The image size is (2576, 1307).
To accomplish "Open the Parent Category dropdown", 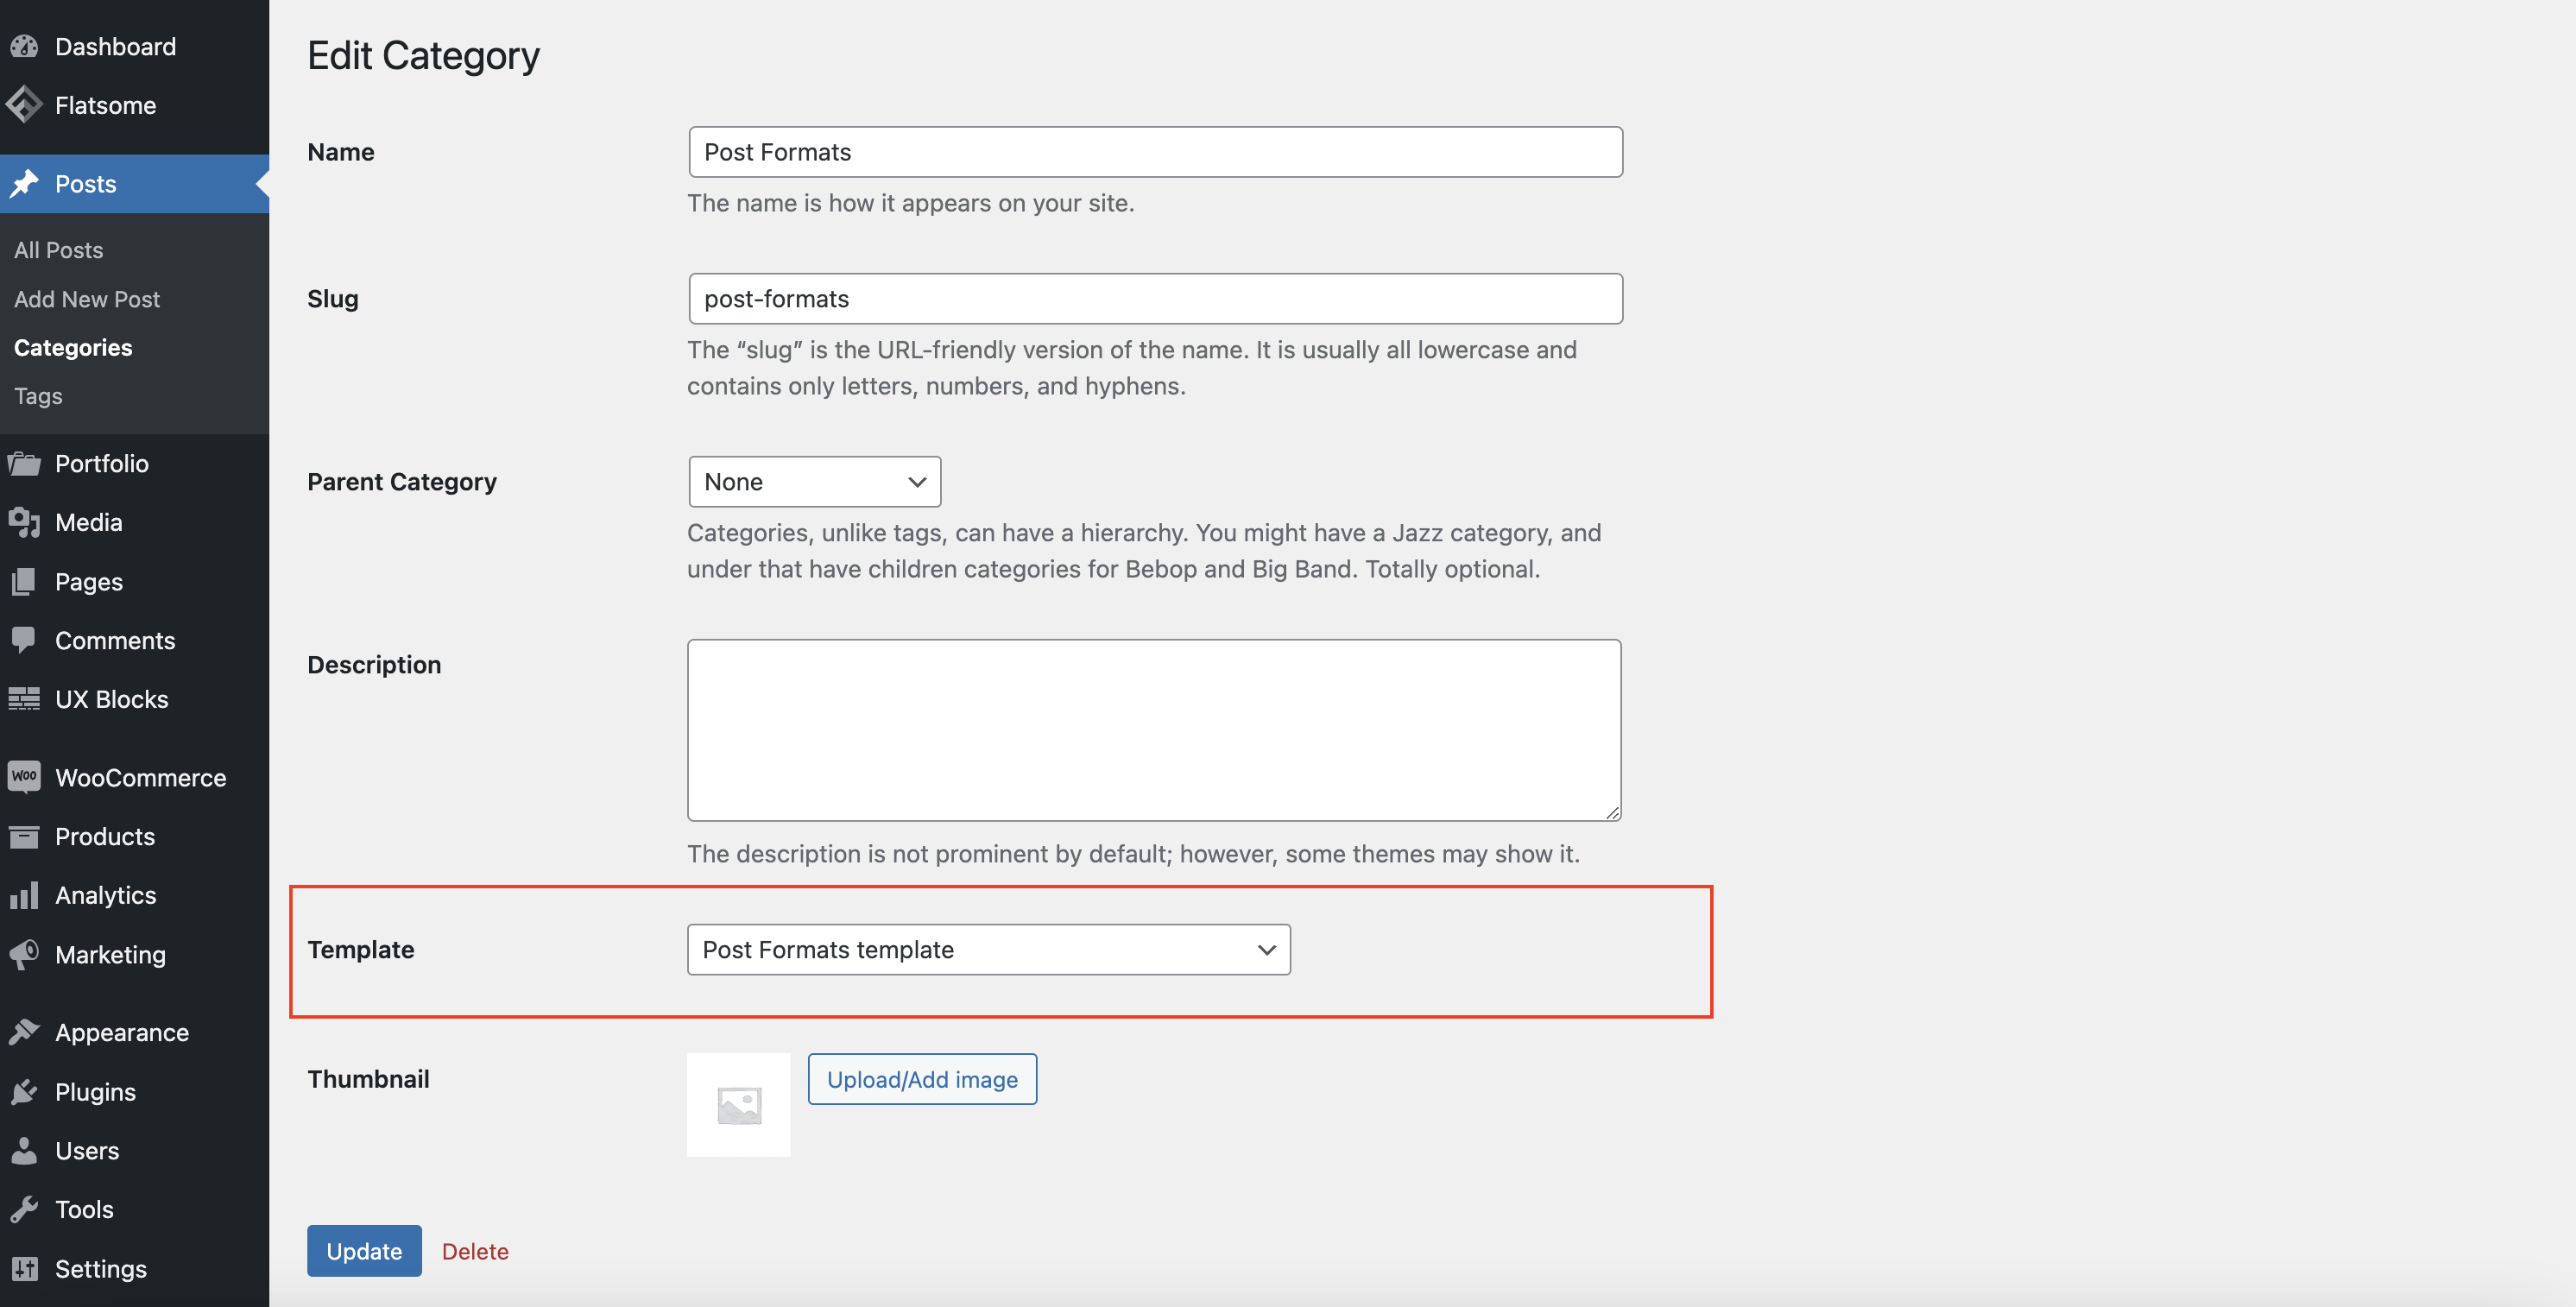I will [x=814, y=482].
